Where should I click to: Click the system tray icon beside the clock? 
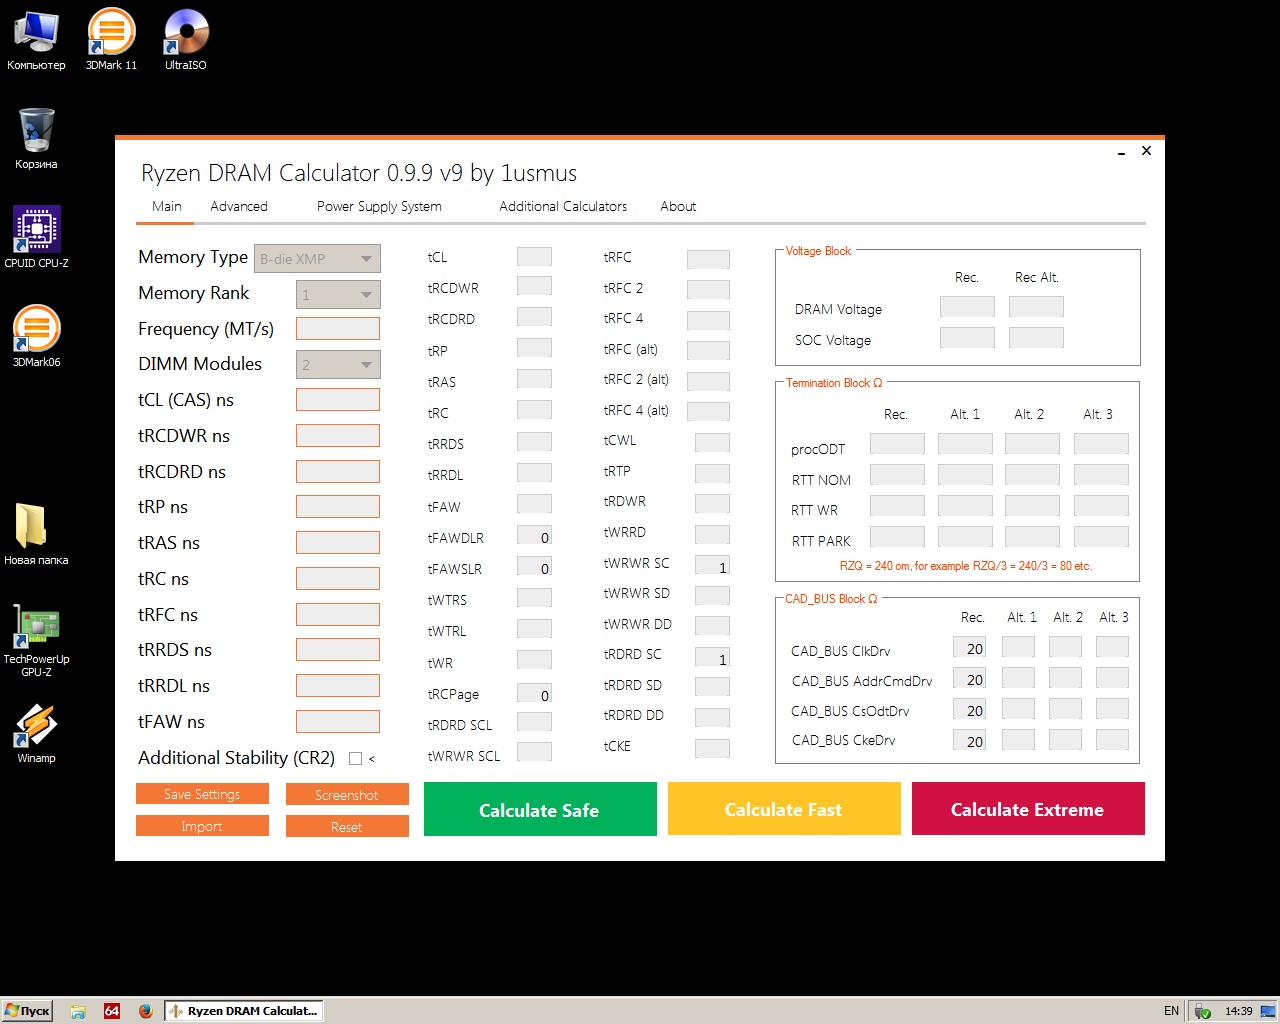[1203, 1011]
